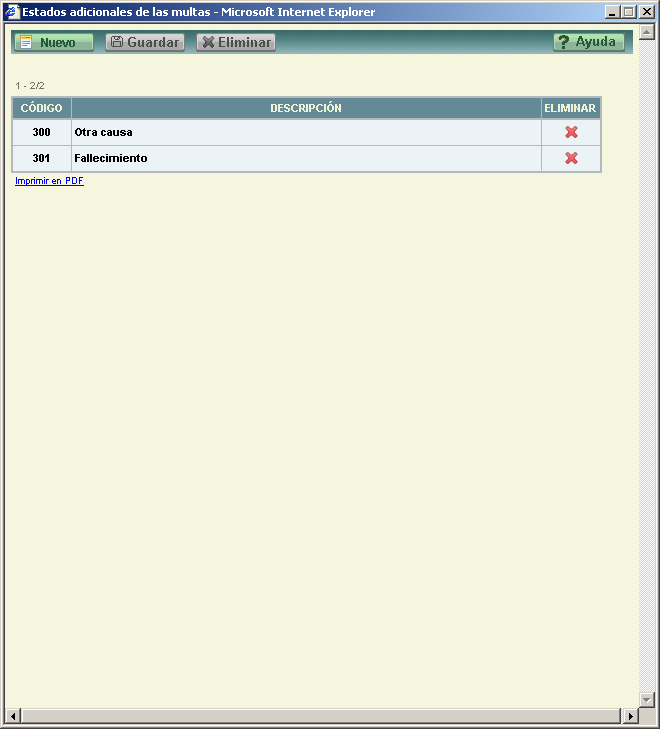Select the code 300 cell

coord(42,132)
